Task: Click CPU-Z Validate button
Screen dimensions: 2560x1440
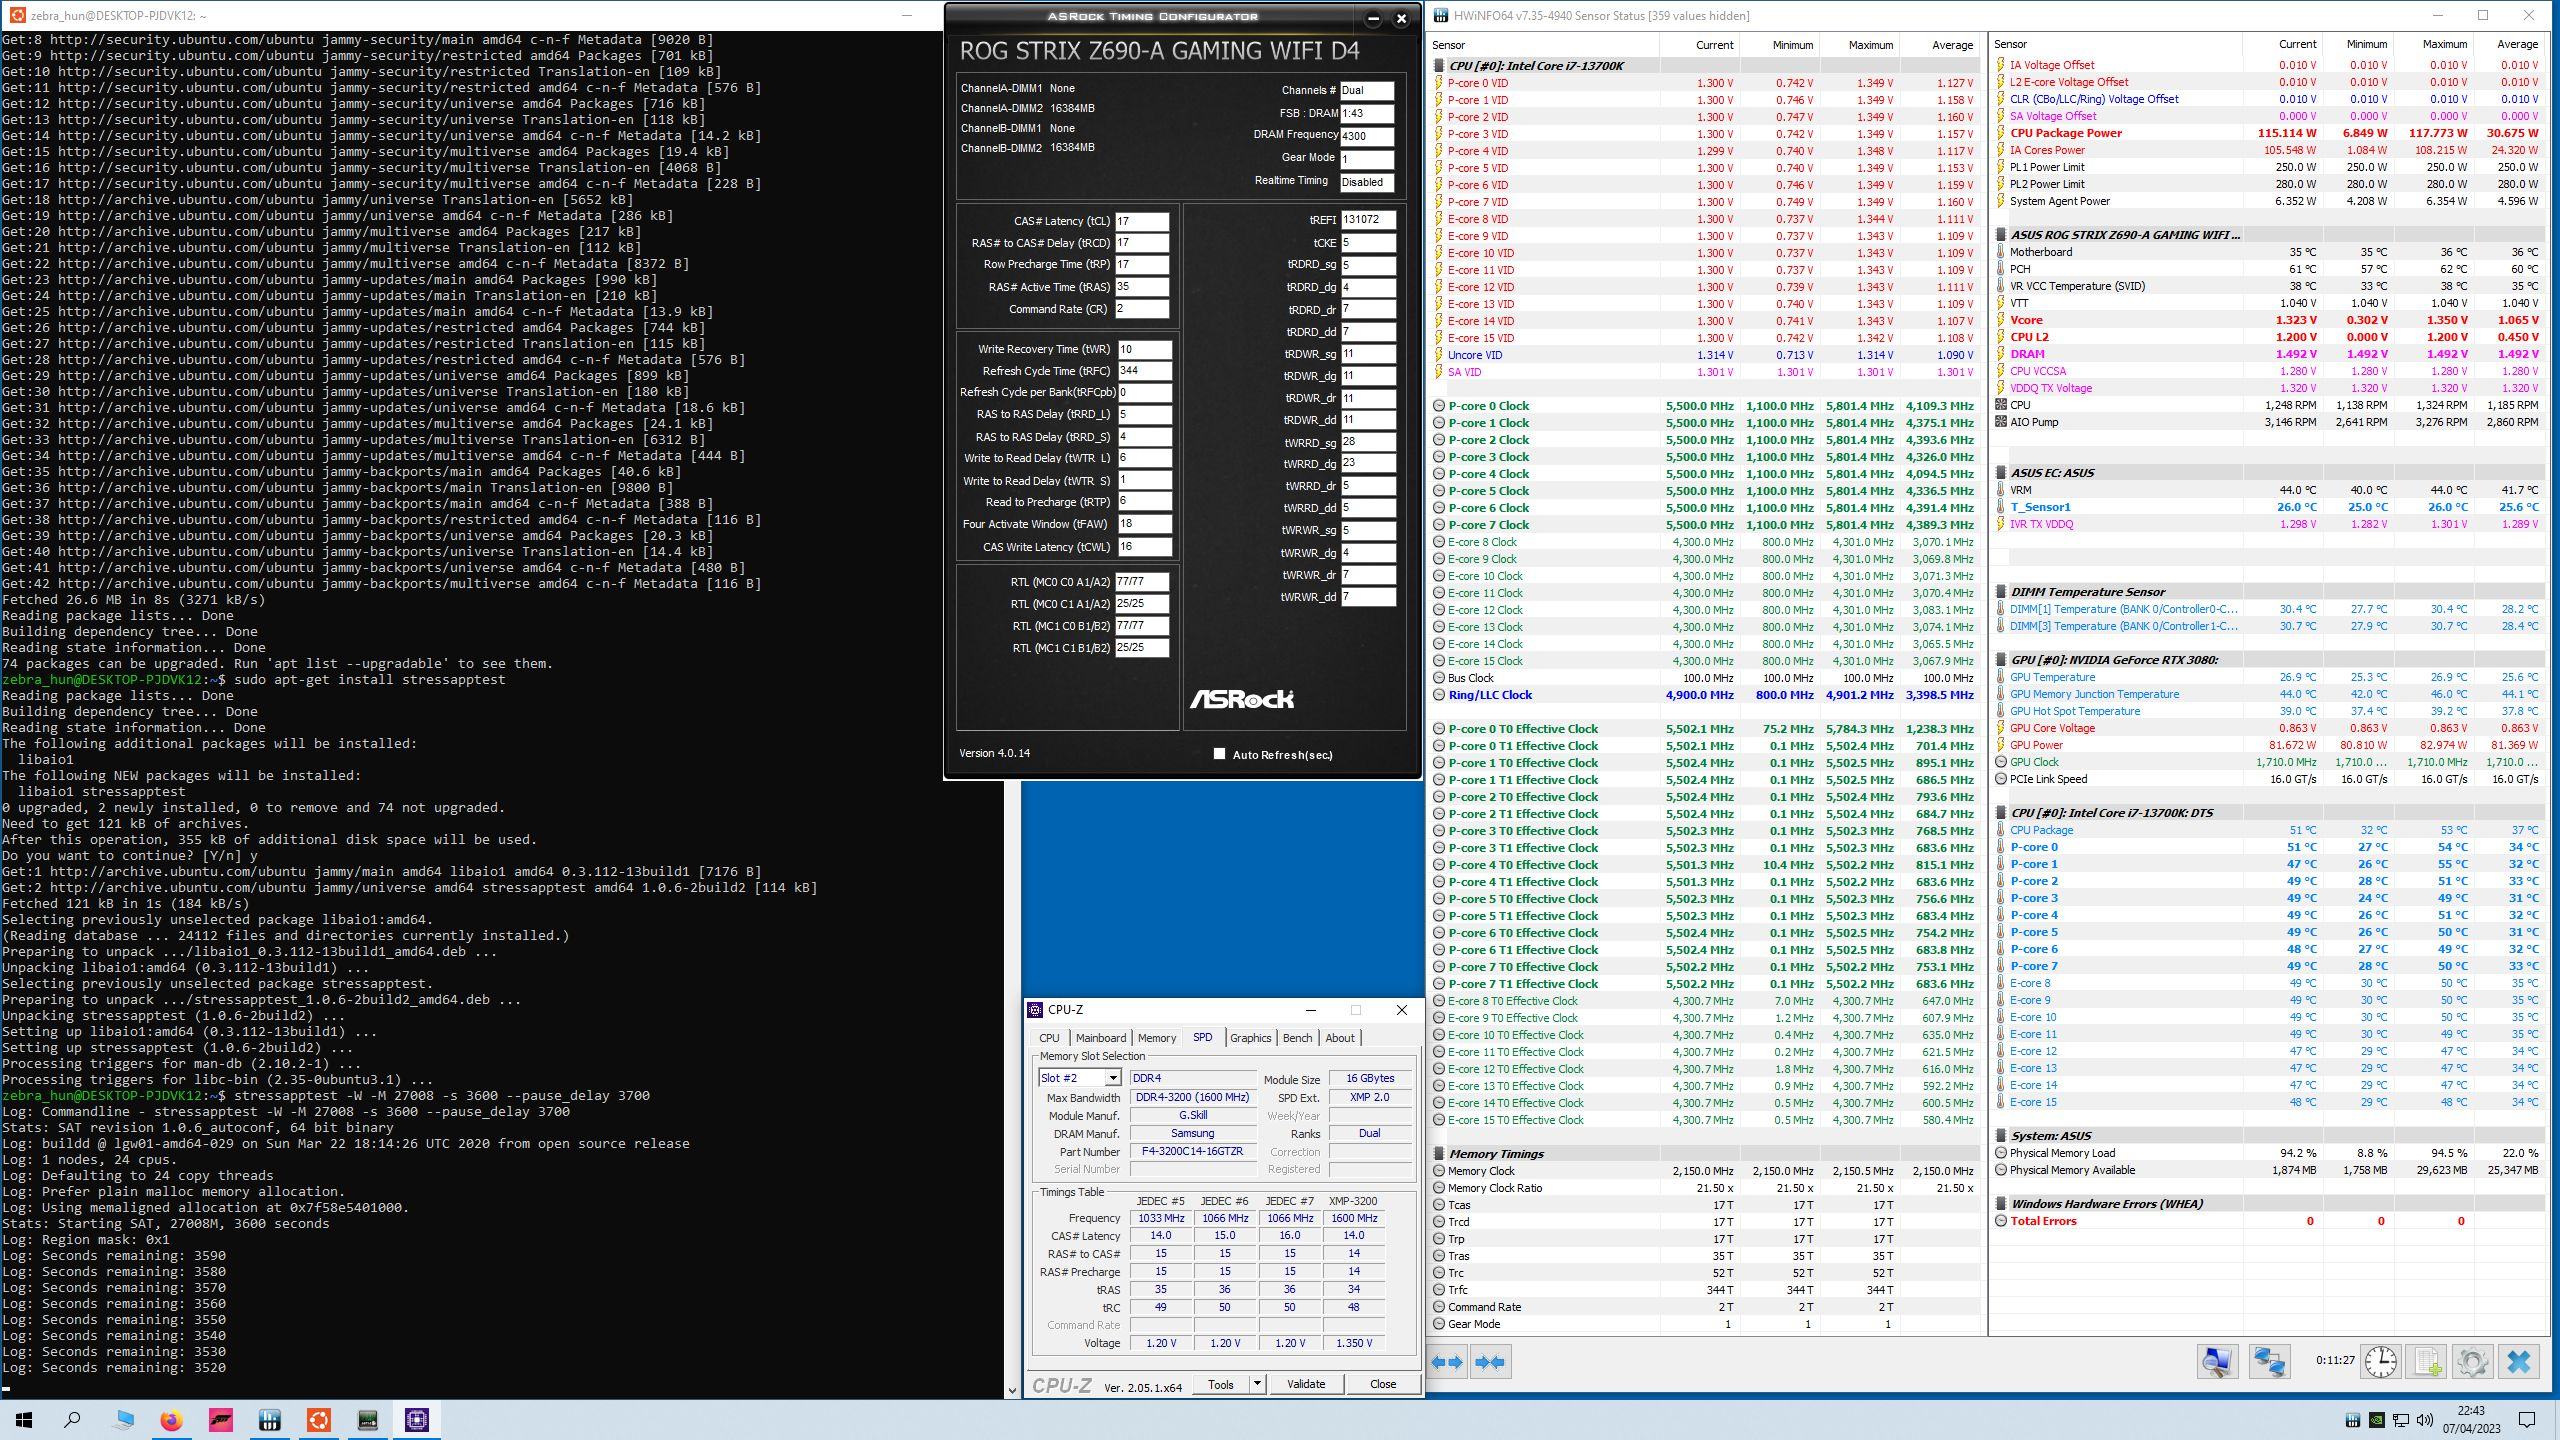Action: click(1305, 1384)
